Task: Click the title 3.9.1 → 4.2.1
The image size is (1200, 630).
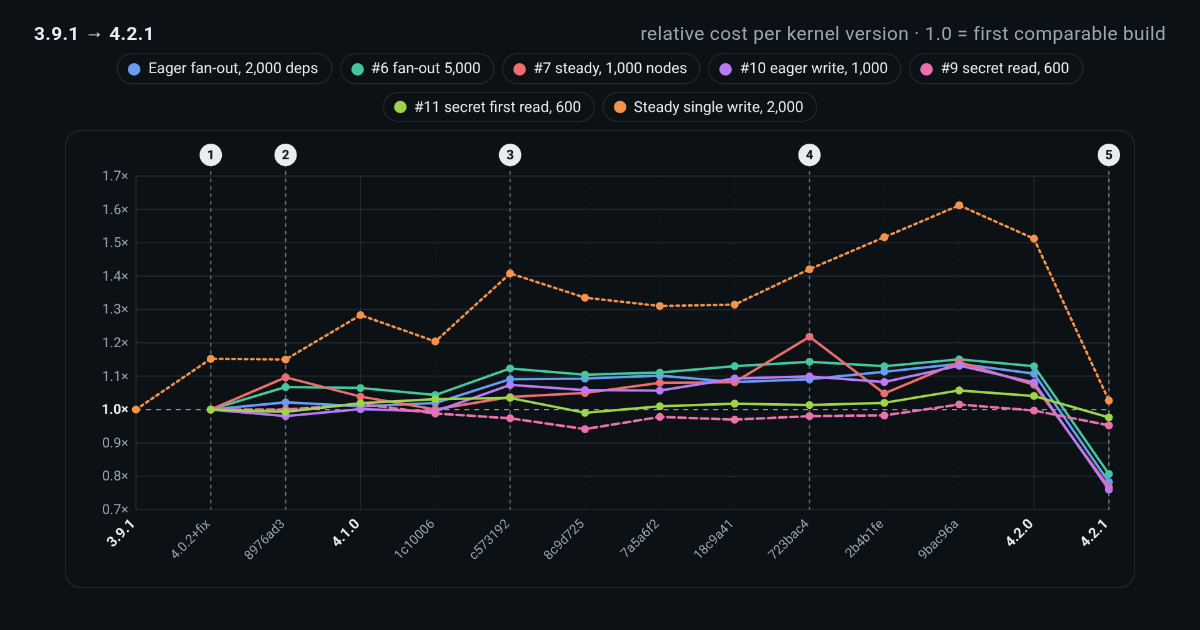Action: tap(94, 34)
